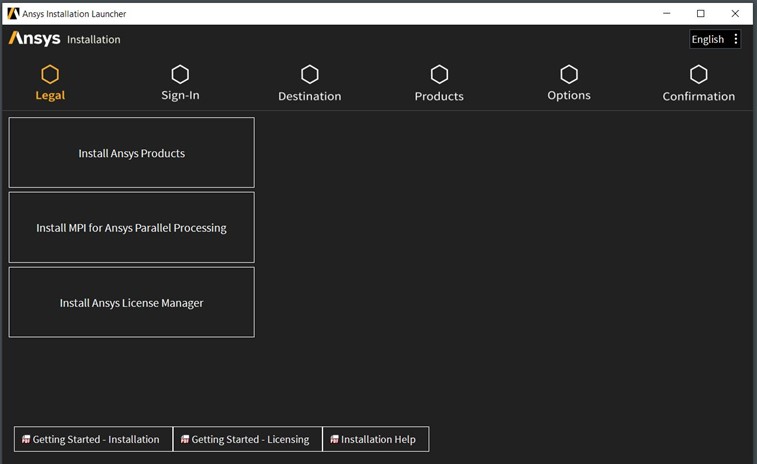Click Install Ansys License Manager button
This screenshot has height=464, width=757.
pyautogui.click(x=131, y=302)
